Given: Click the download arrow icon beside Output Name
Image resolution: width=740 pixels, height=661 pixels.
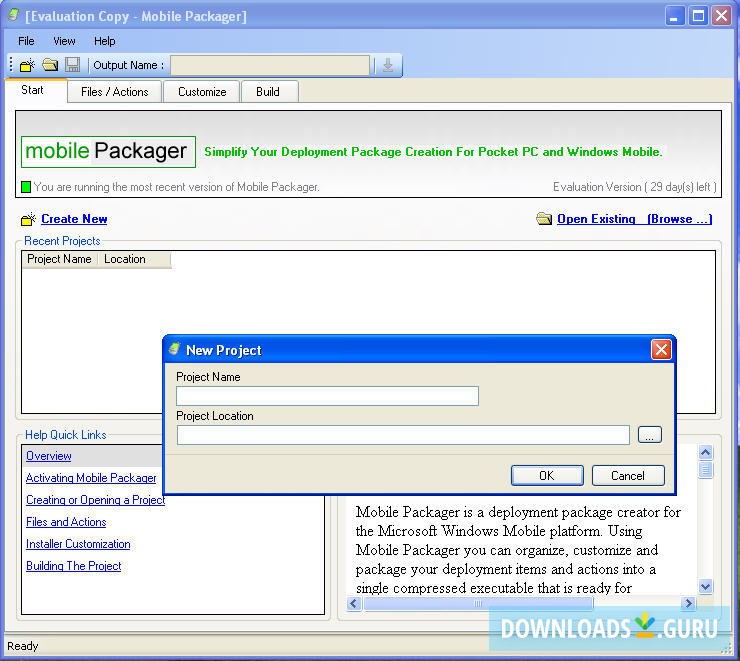Looking at the screenshot, I should click(388, 65).
